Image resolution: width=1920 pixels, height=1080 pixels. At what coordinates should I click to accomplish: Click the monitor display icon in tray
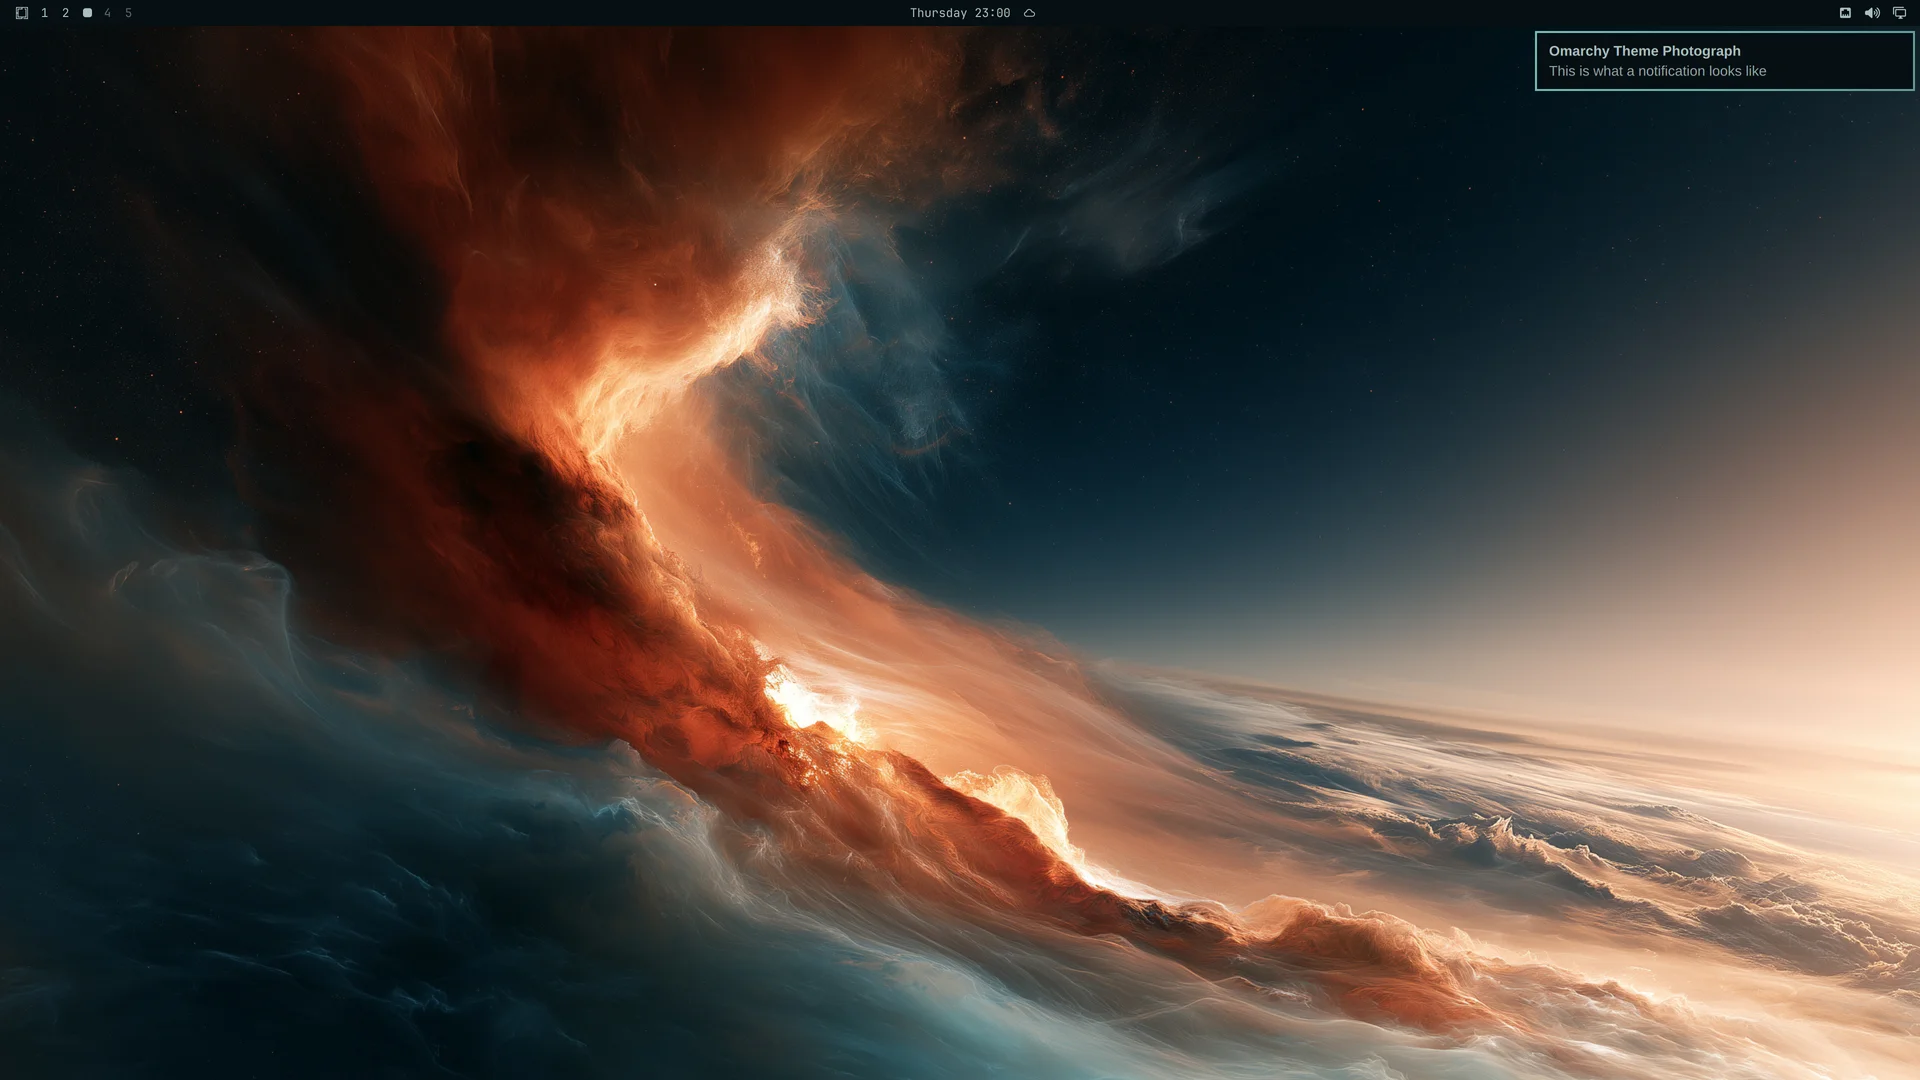pos(1899,13)
